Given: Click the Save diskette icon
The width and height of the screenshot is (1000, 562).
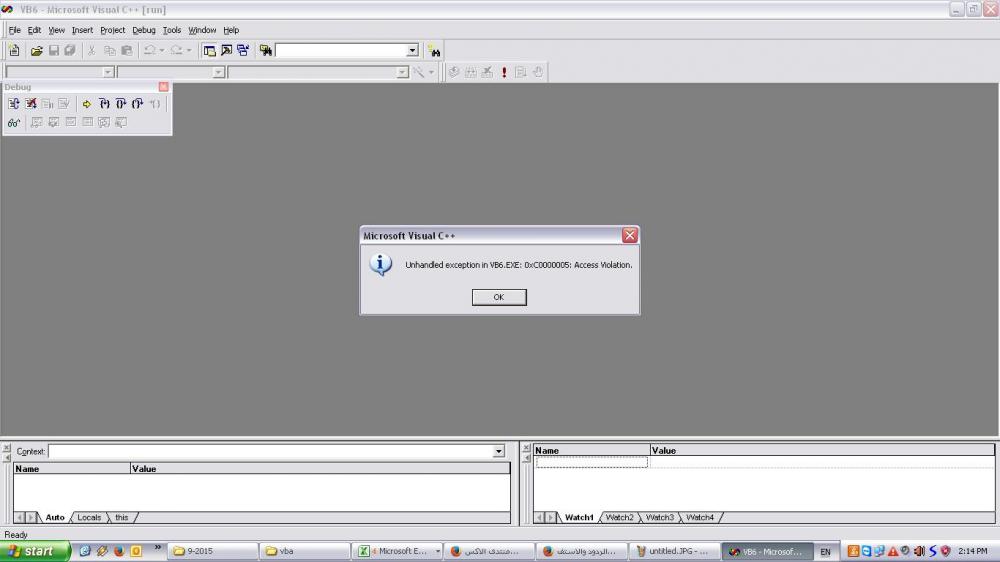Looking at the screenshot, I should click(x=54, y=50).
